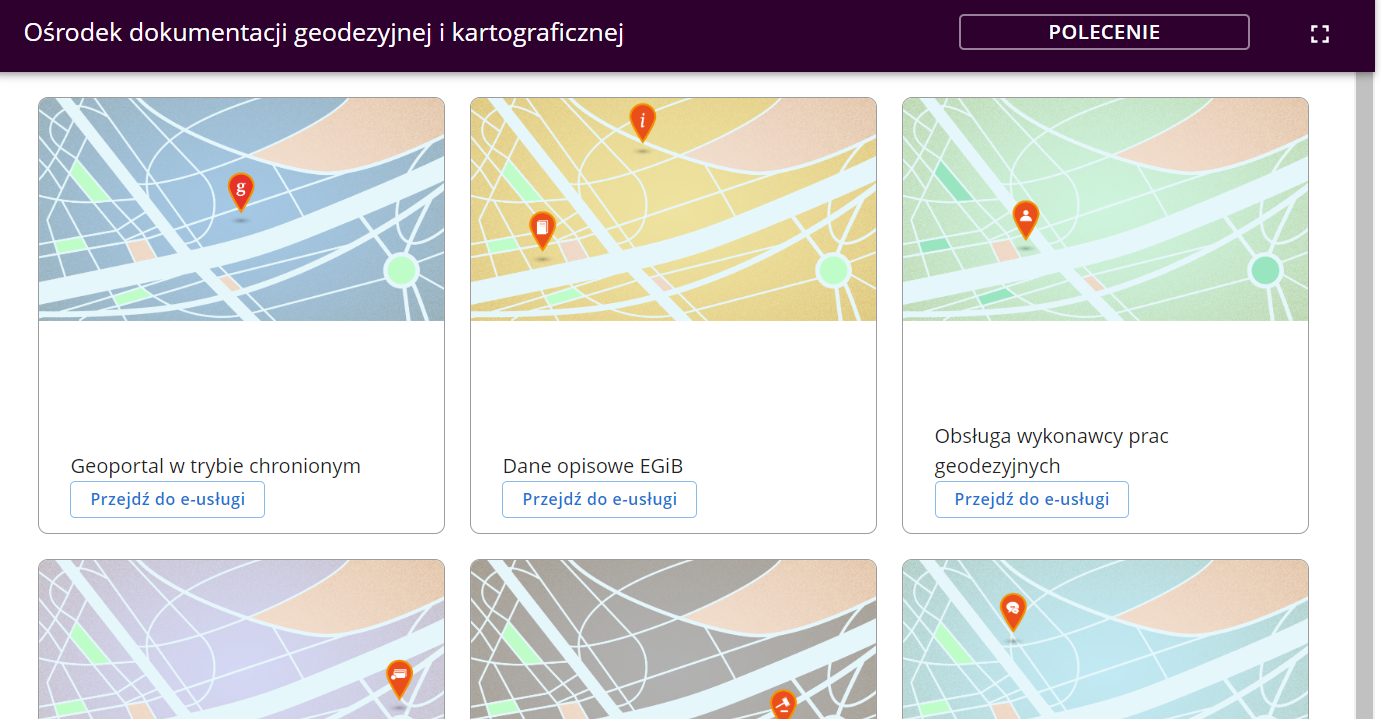Click the gavel pin on the gray map
Viewport: 1381px width, 719px height.
pyautogui.click(x=783, y=704)
